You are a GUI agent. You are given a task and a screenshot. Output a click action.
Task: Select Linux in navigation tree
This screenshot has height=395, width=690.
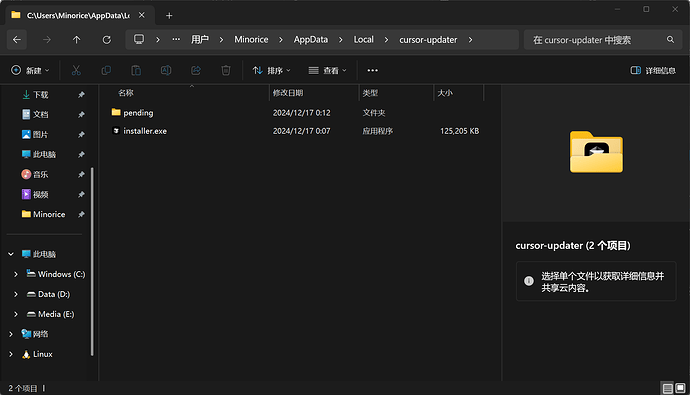tap(43, 354)
